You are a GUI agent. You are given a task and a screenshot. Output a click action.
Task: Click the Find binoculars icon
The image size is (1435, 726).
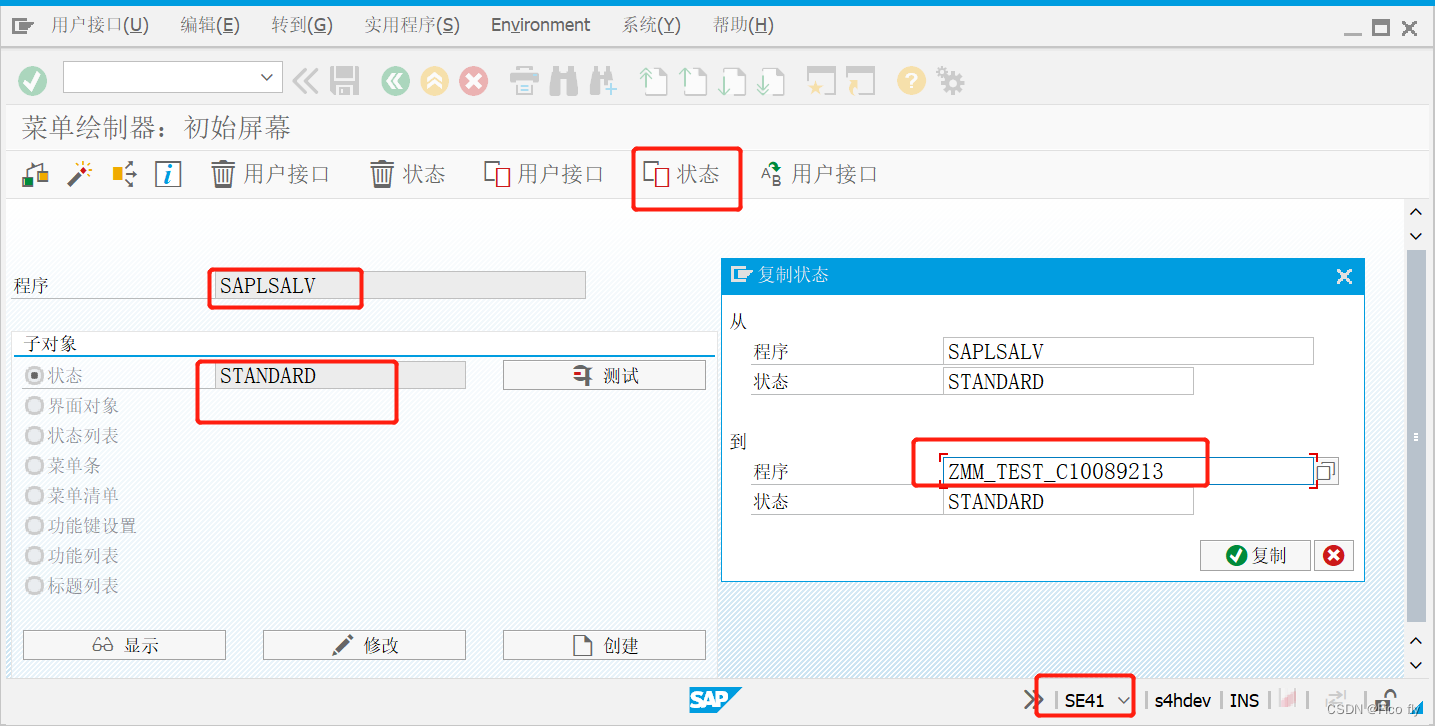[x=563, y=80]
